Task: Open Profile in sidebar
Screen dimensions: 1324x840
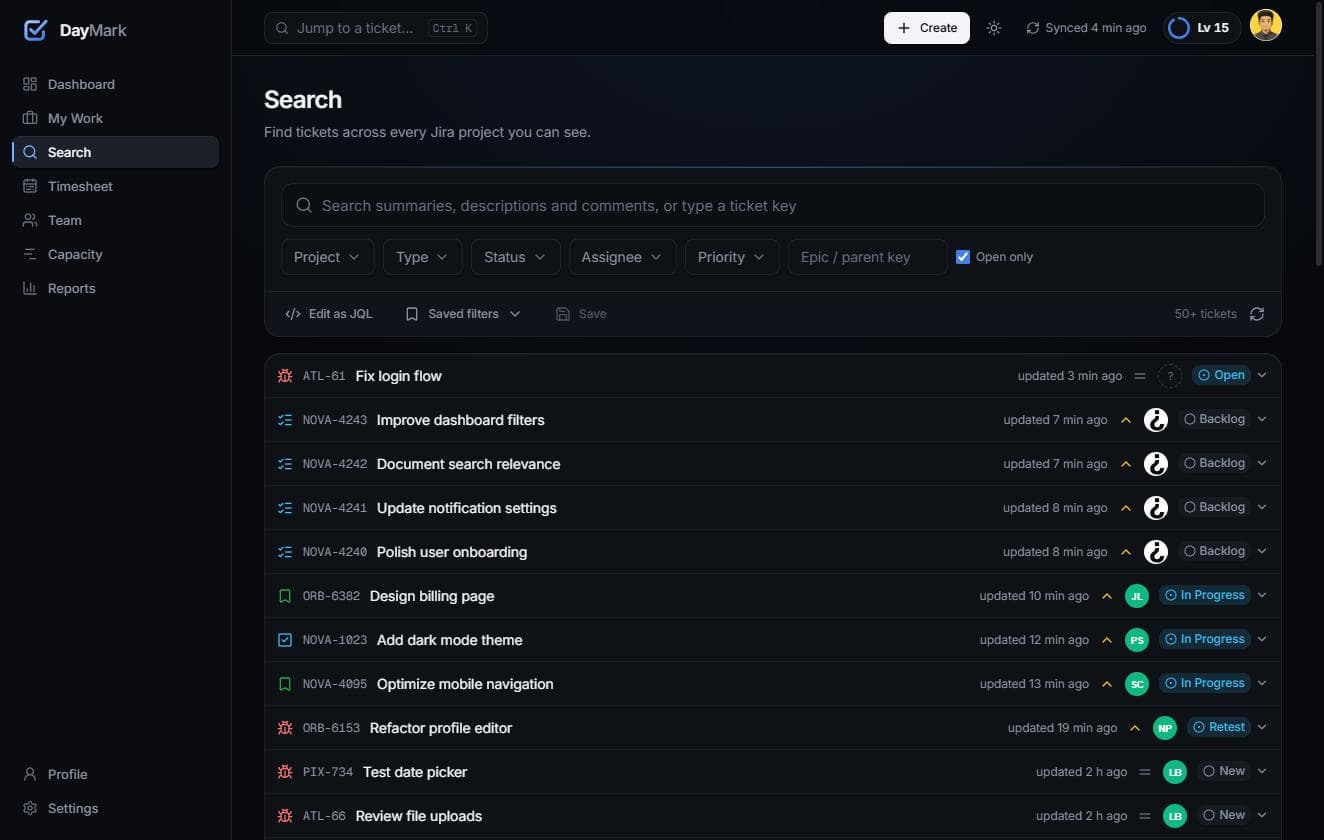Action: 115,774
